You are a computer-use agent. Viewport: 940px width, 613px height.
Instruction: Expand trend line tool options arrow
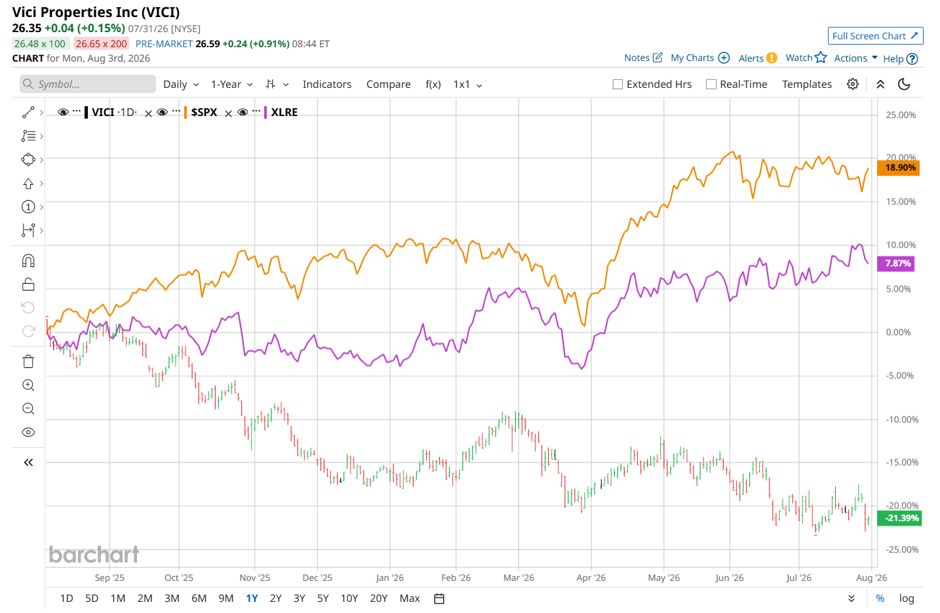pos(41,113)
